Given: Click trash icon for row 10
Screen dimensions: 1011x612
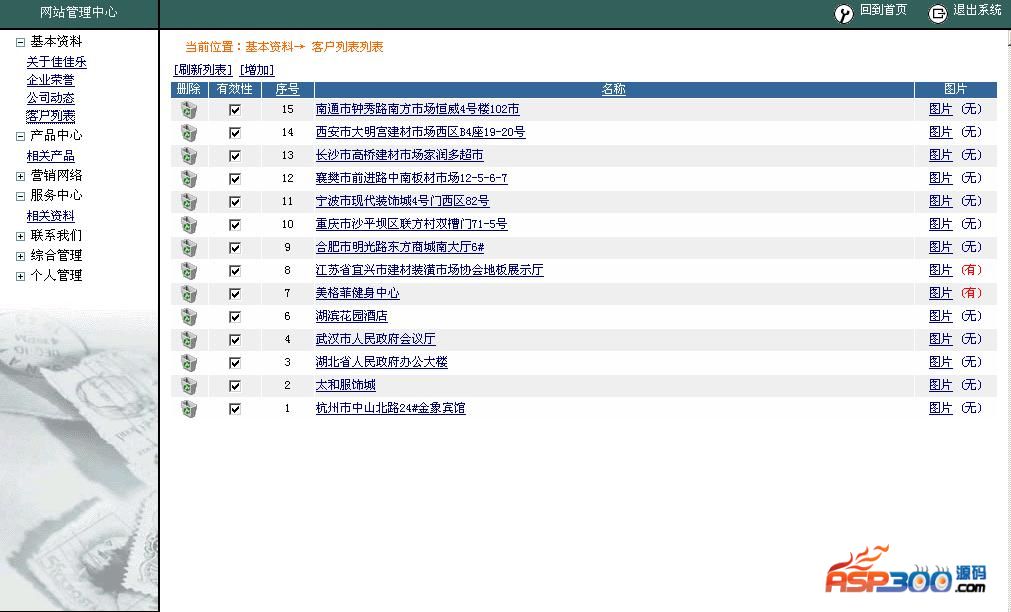Looking at the screenshot, I should point(188,224).
